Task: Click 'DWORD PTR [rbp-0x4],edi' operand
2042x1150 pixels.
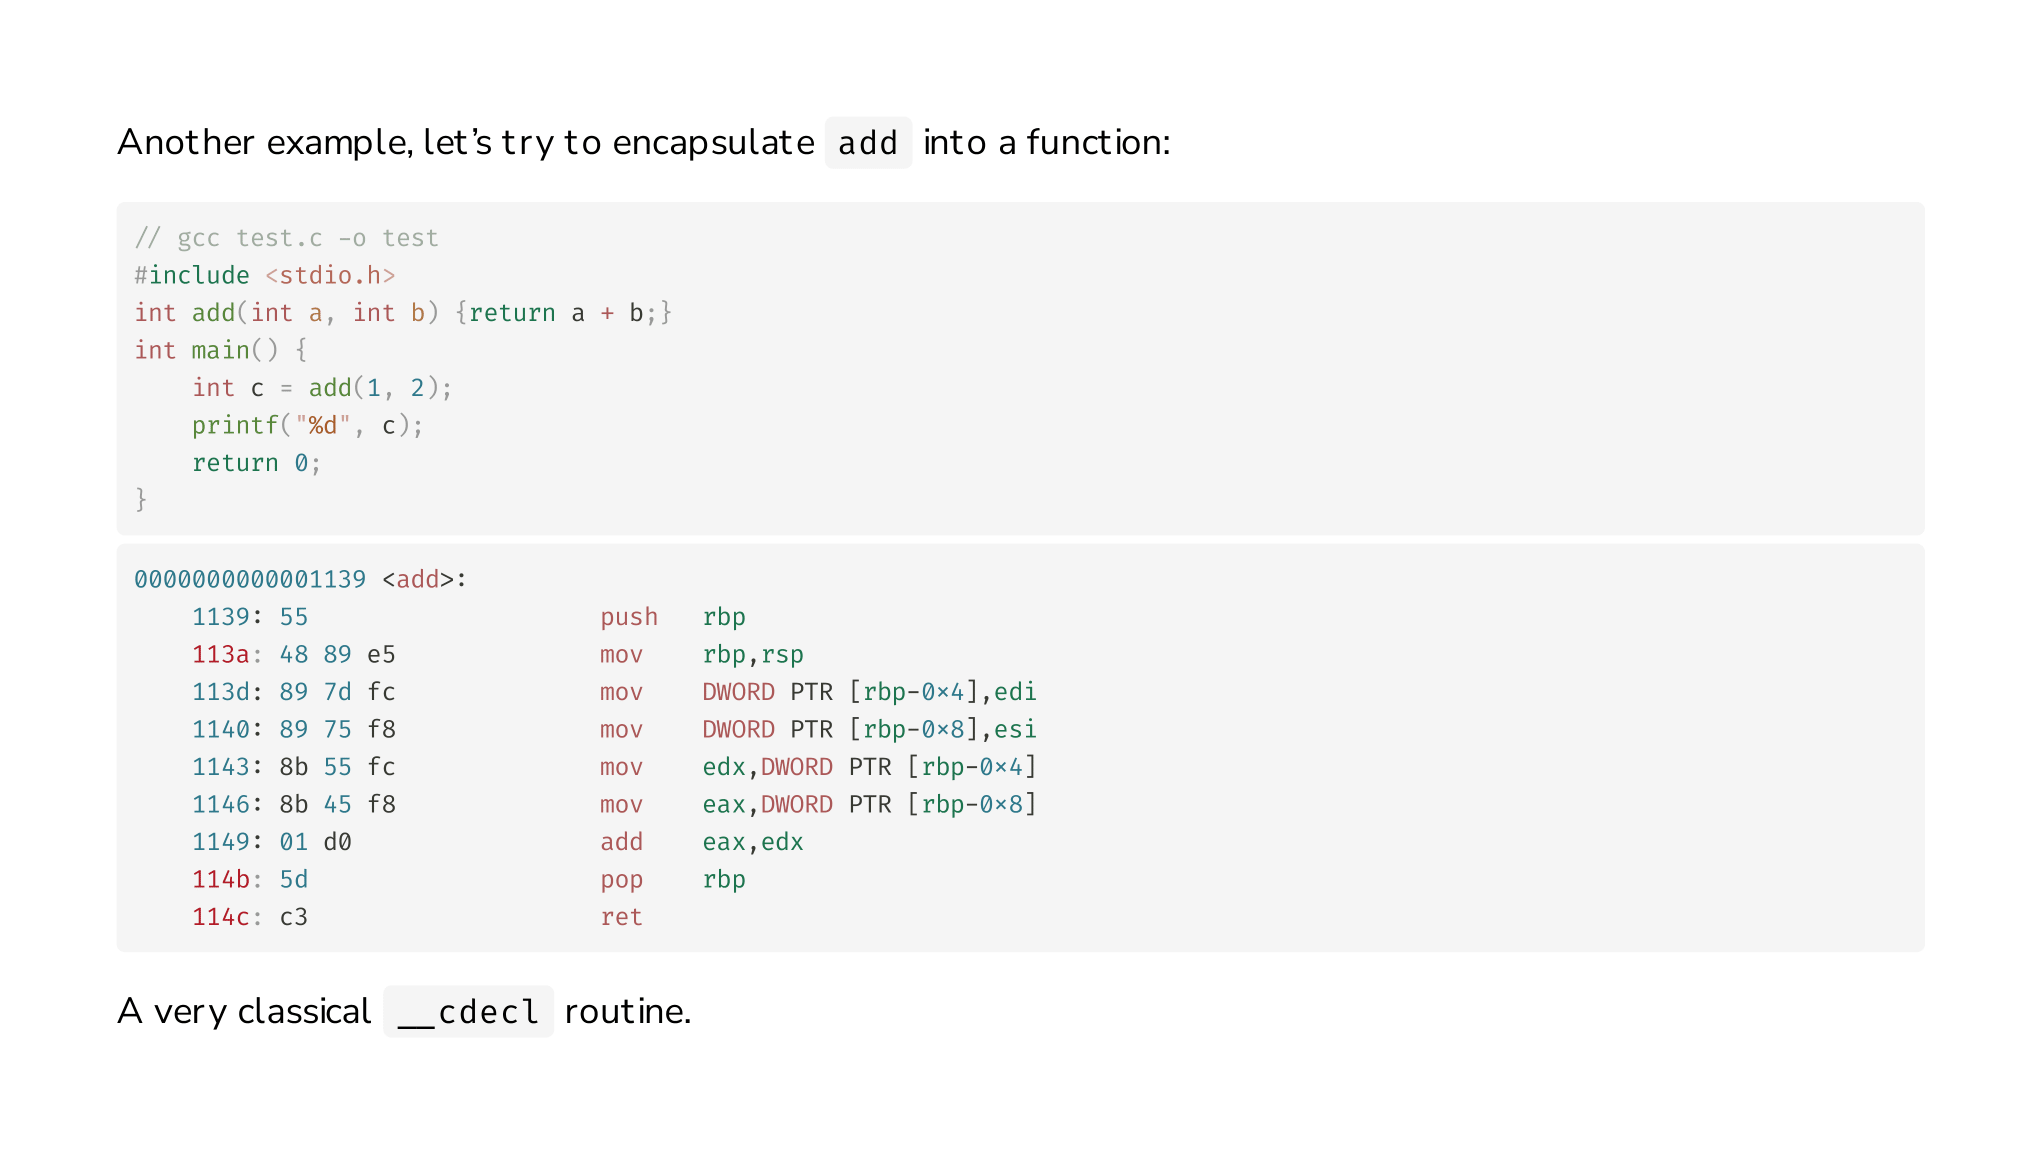Action: 869,692
